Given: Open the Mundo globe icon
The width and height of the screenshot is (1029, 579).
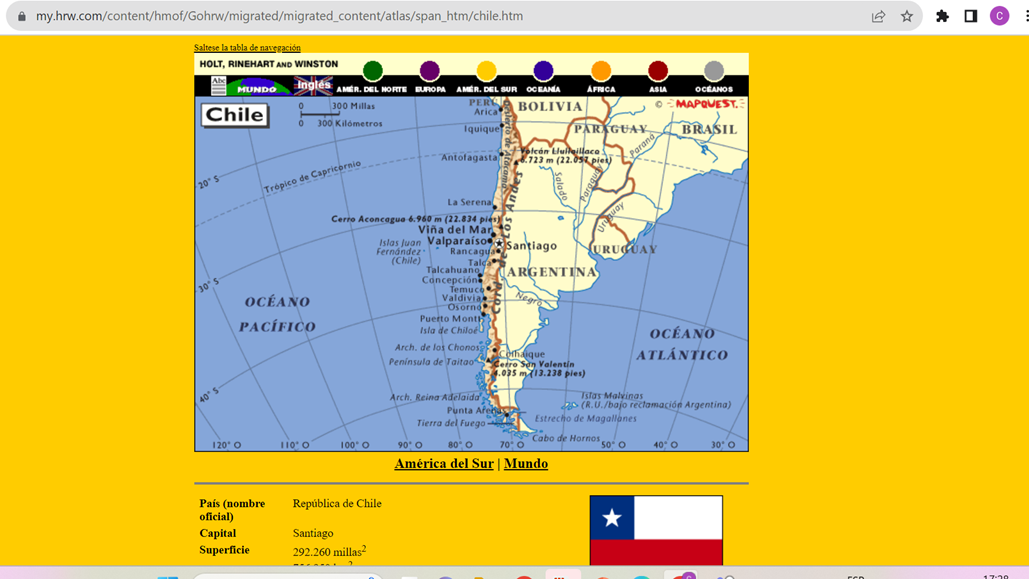Looking at the screenshot, I should (258, 85).
